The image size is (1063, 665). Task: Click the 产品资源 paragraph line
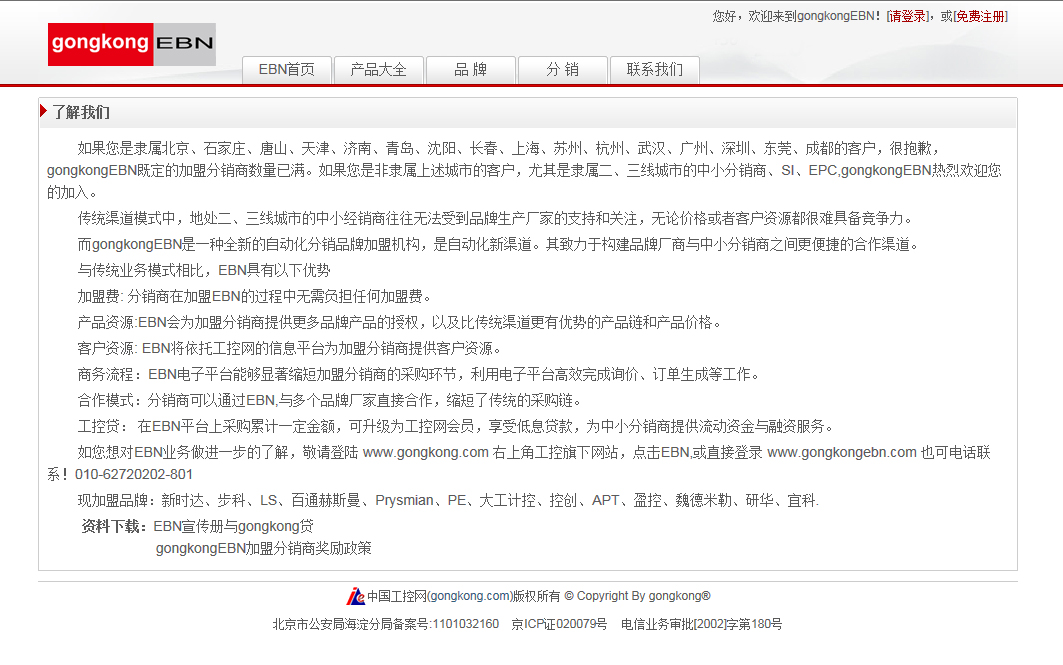(x=399, y=322)
